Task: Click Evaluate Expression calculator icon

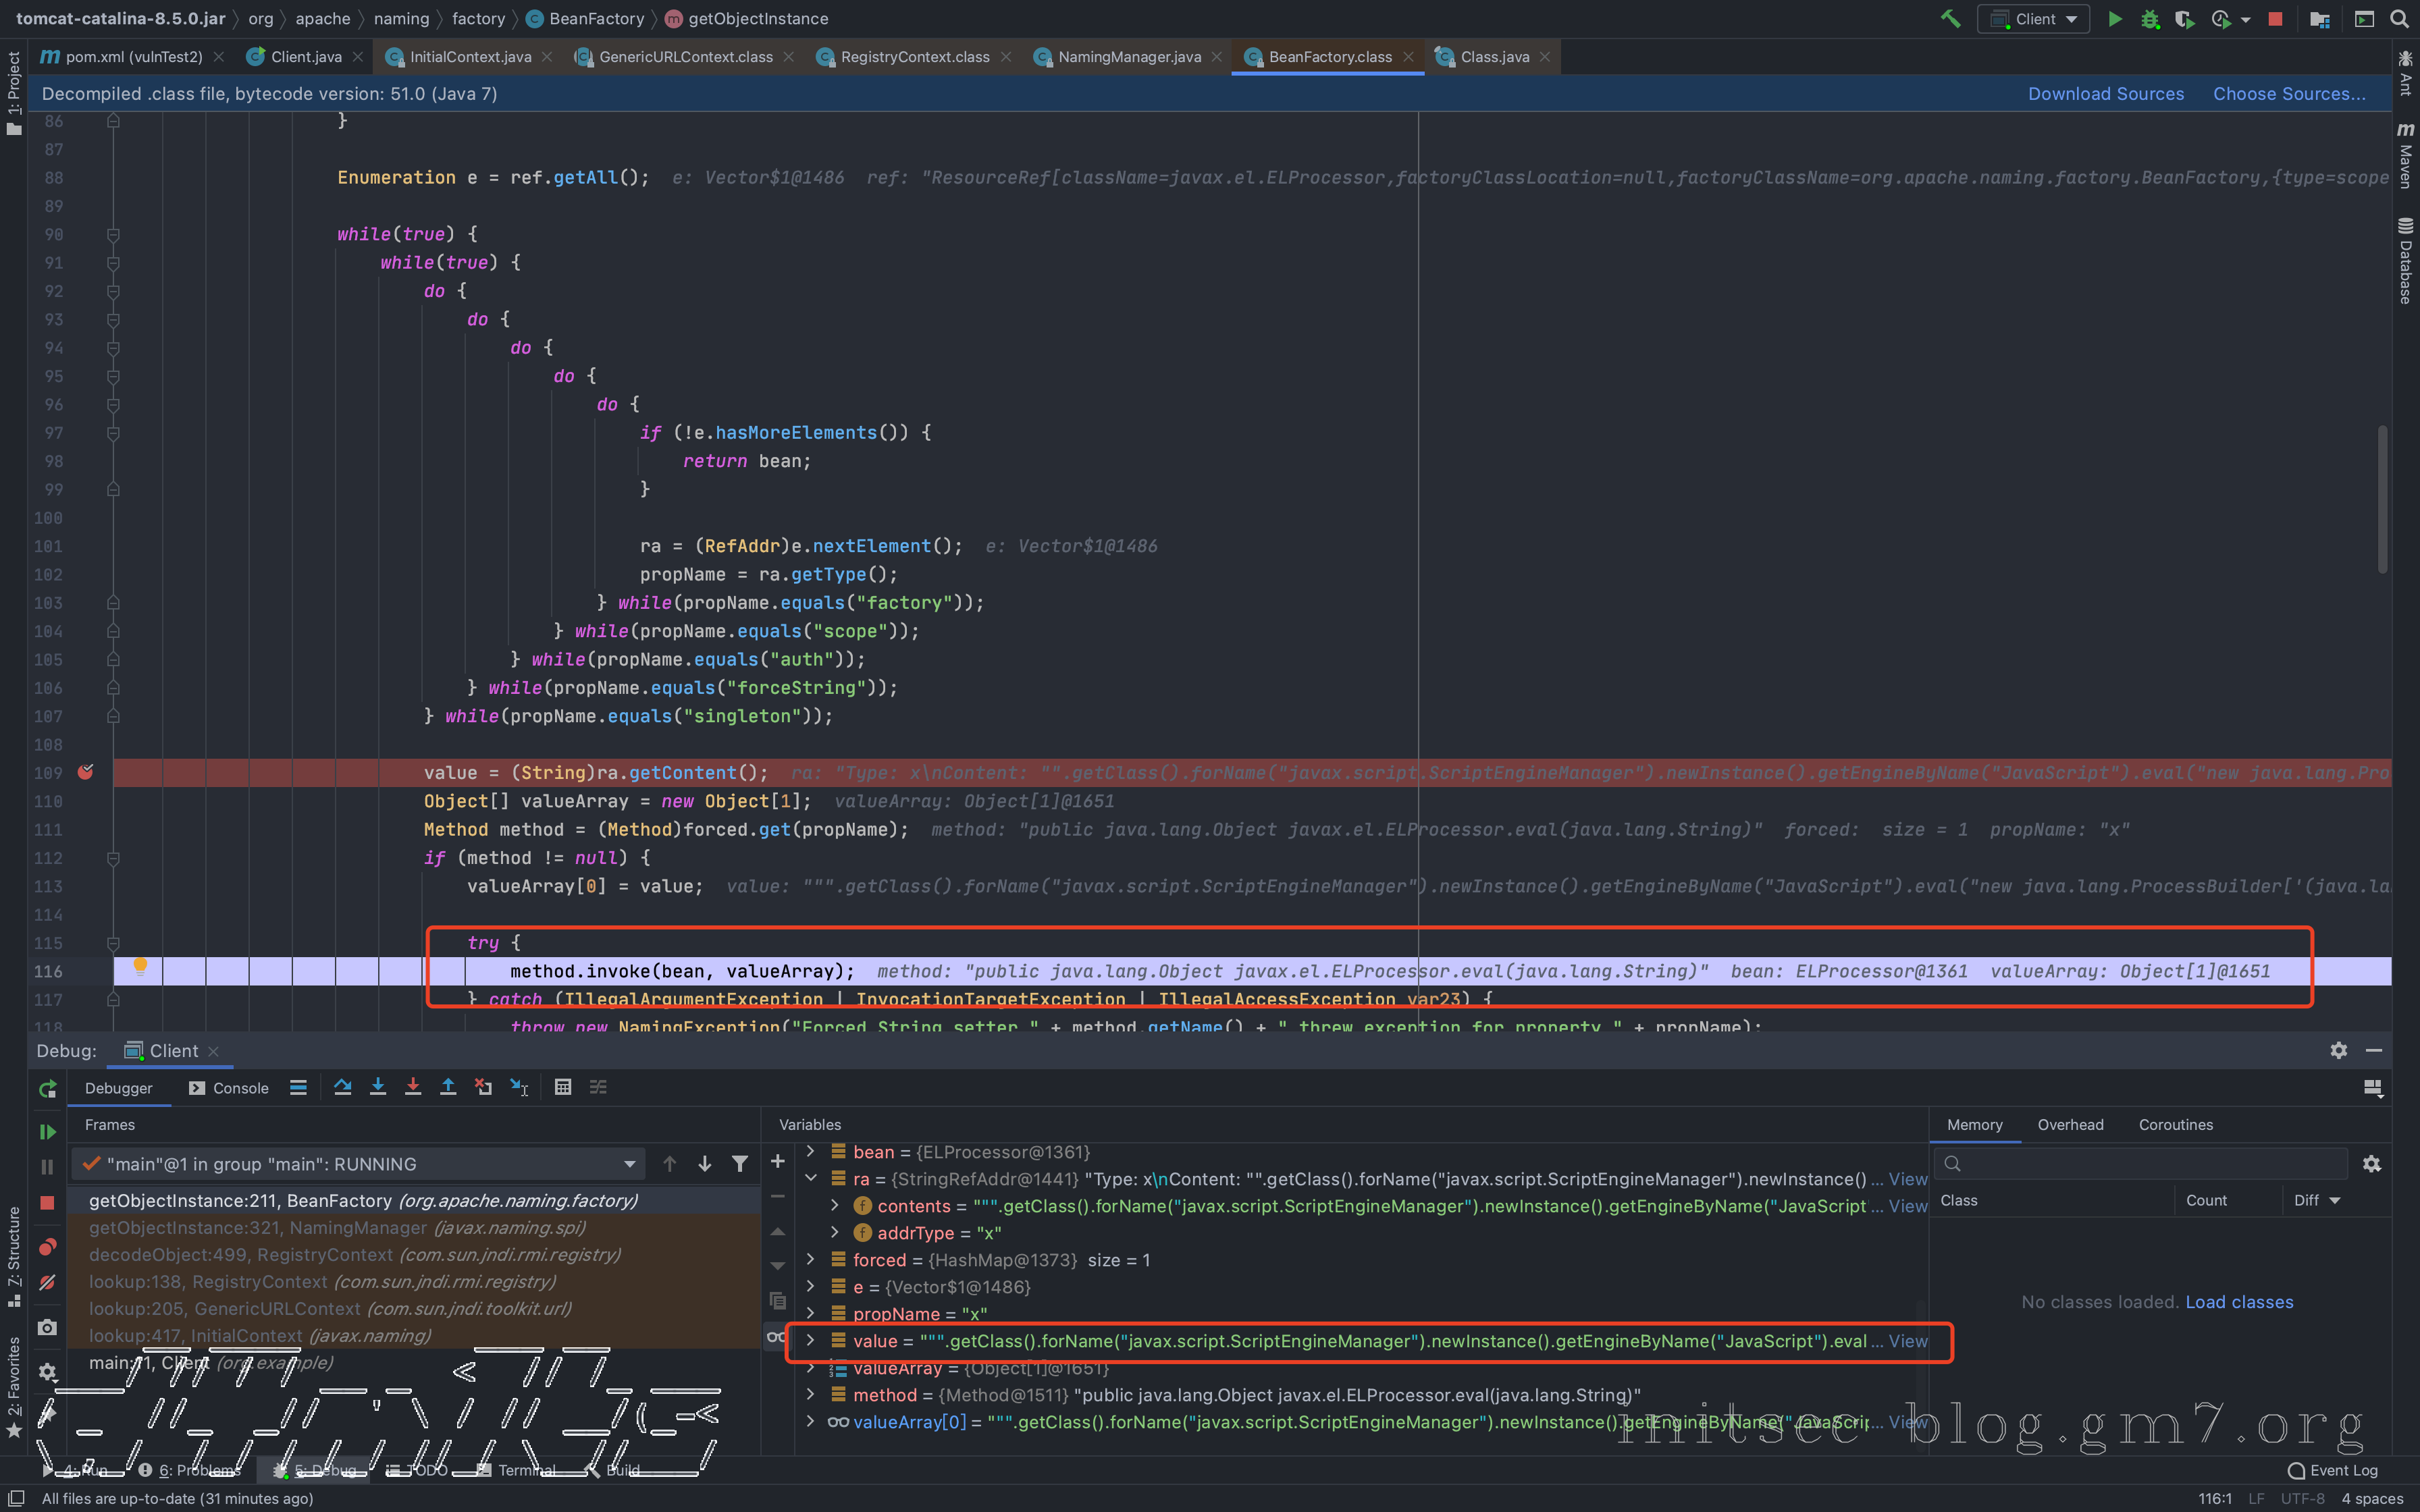Action: pos(563,1087)
